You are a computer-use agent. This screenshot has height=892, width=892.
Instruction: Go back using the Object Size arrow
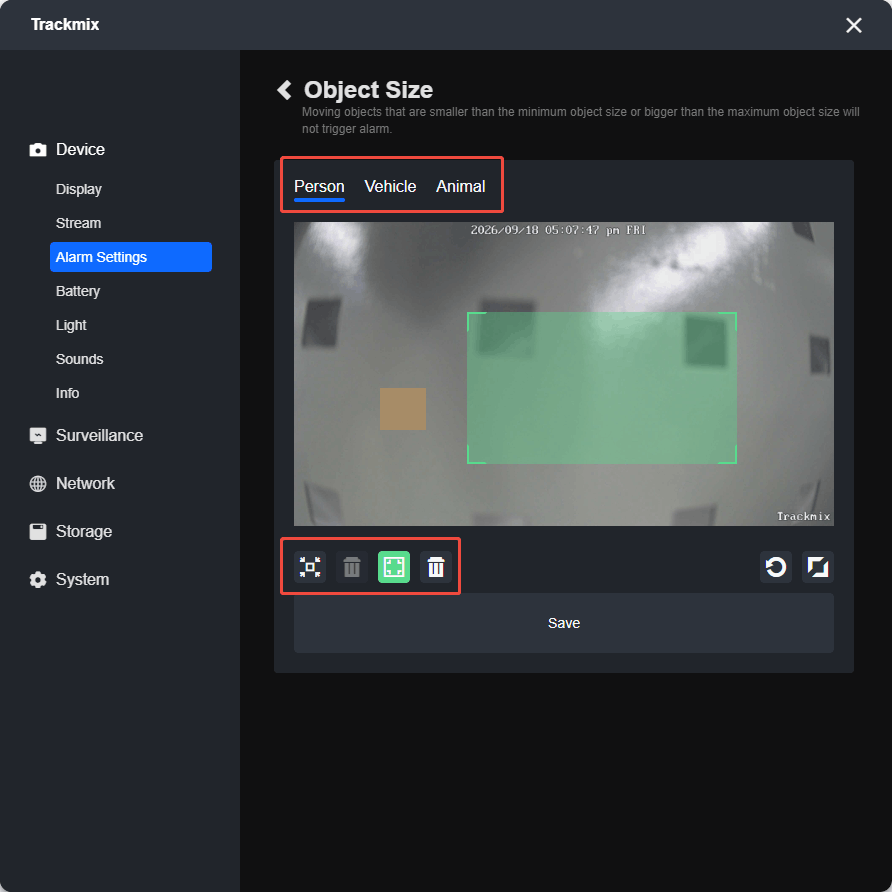(284, 90)
